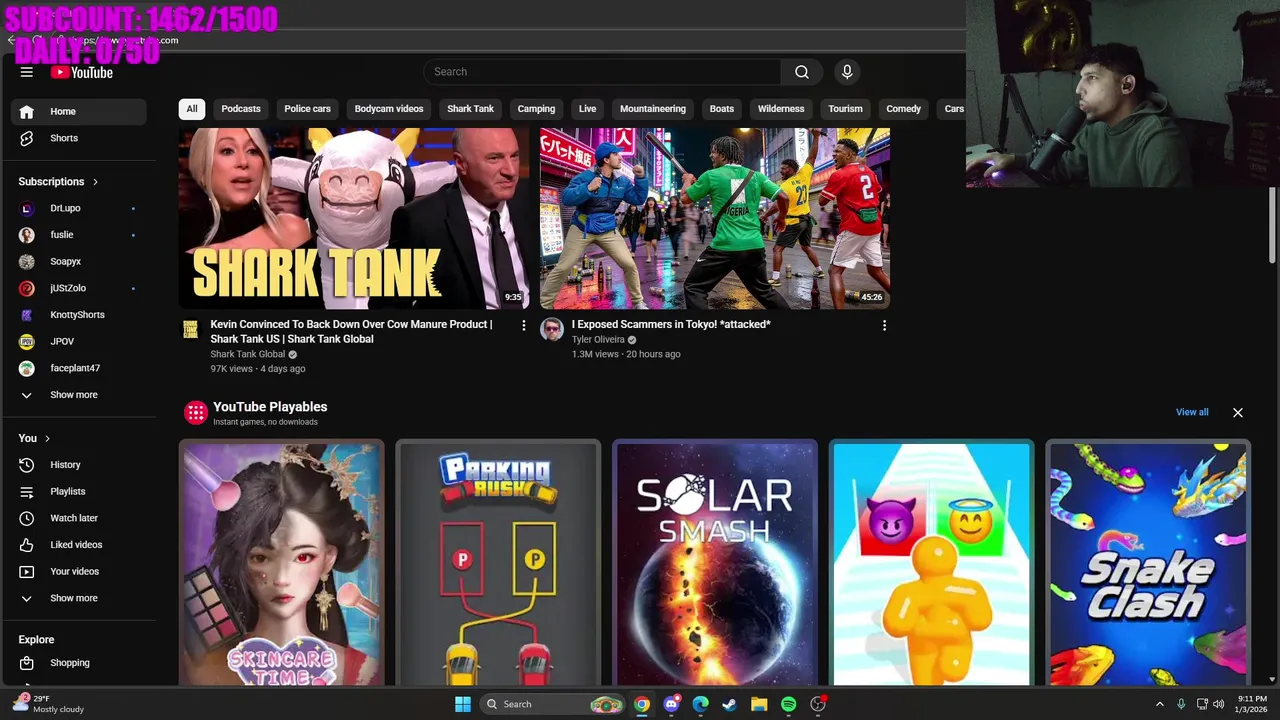Open Shorts in the sidebar

point(79,138)
